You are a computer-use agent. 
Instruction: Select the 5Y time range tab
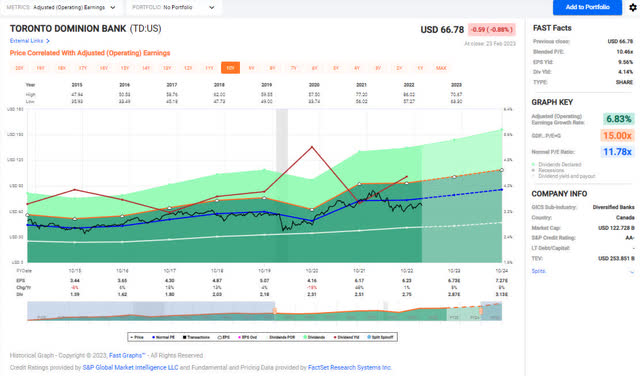(x=336, y=68)
